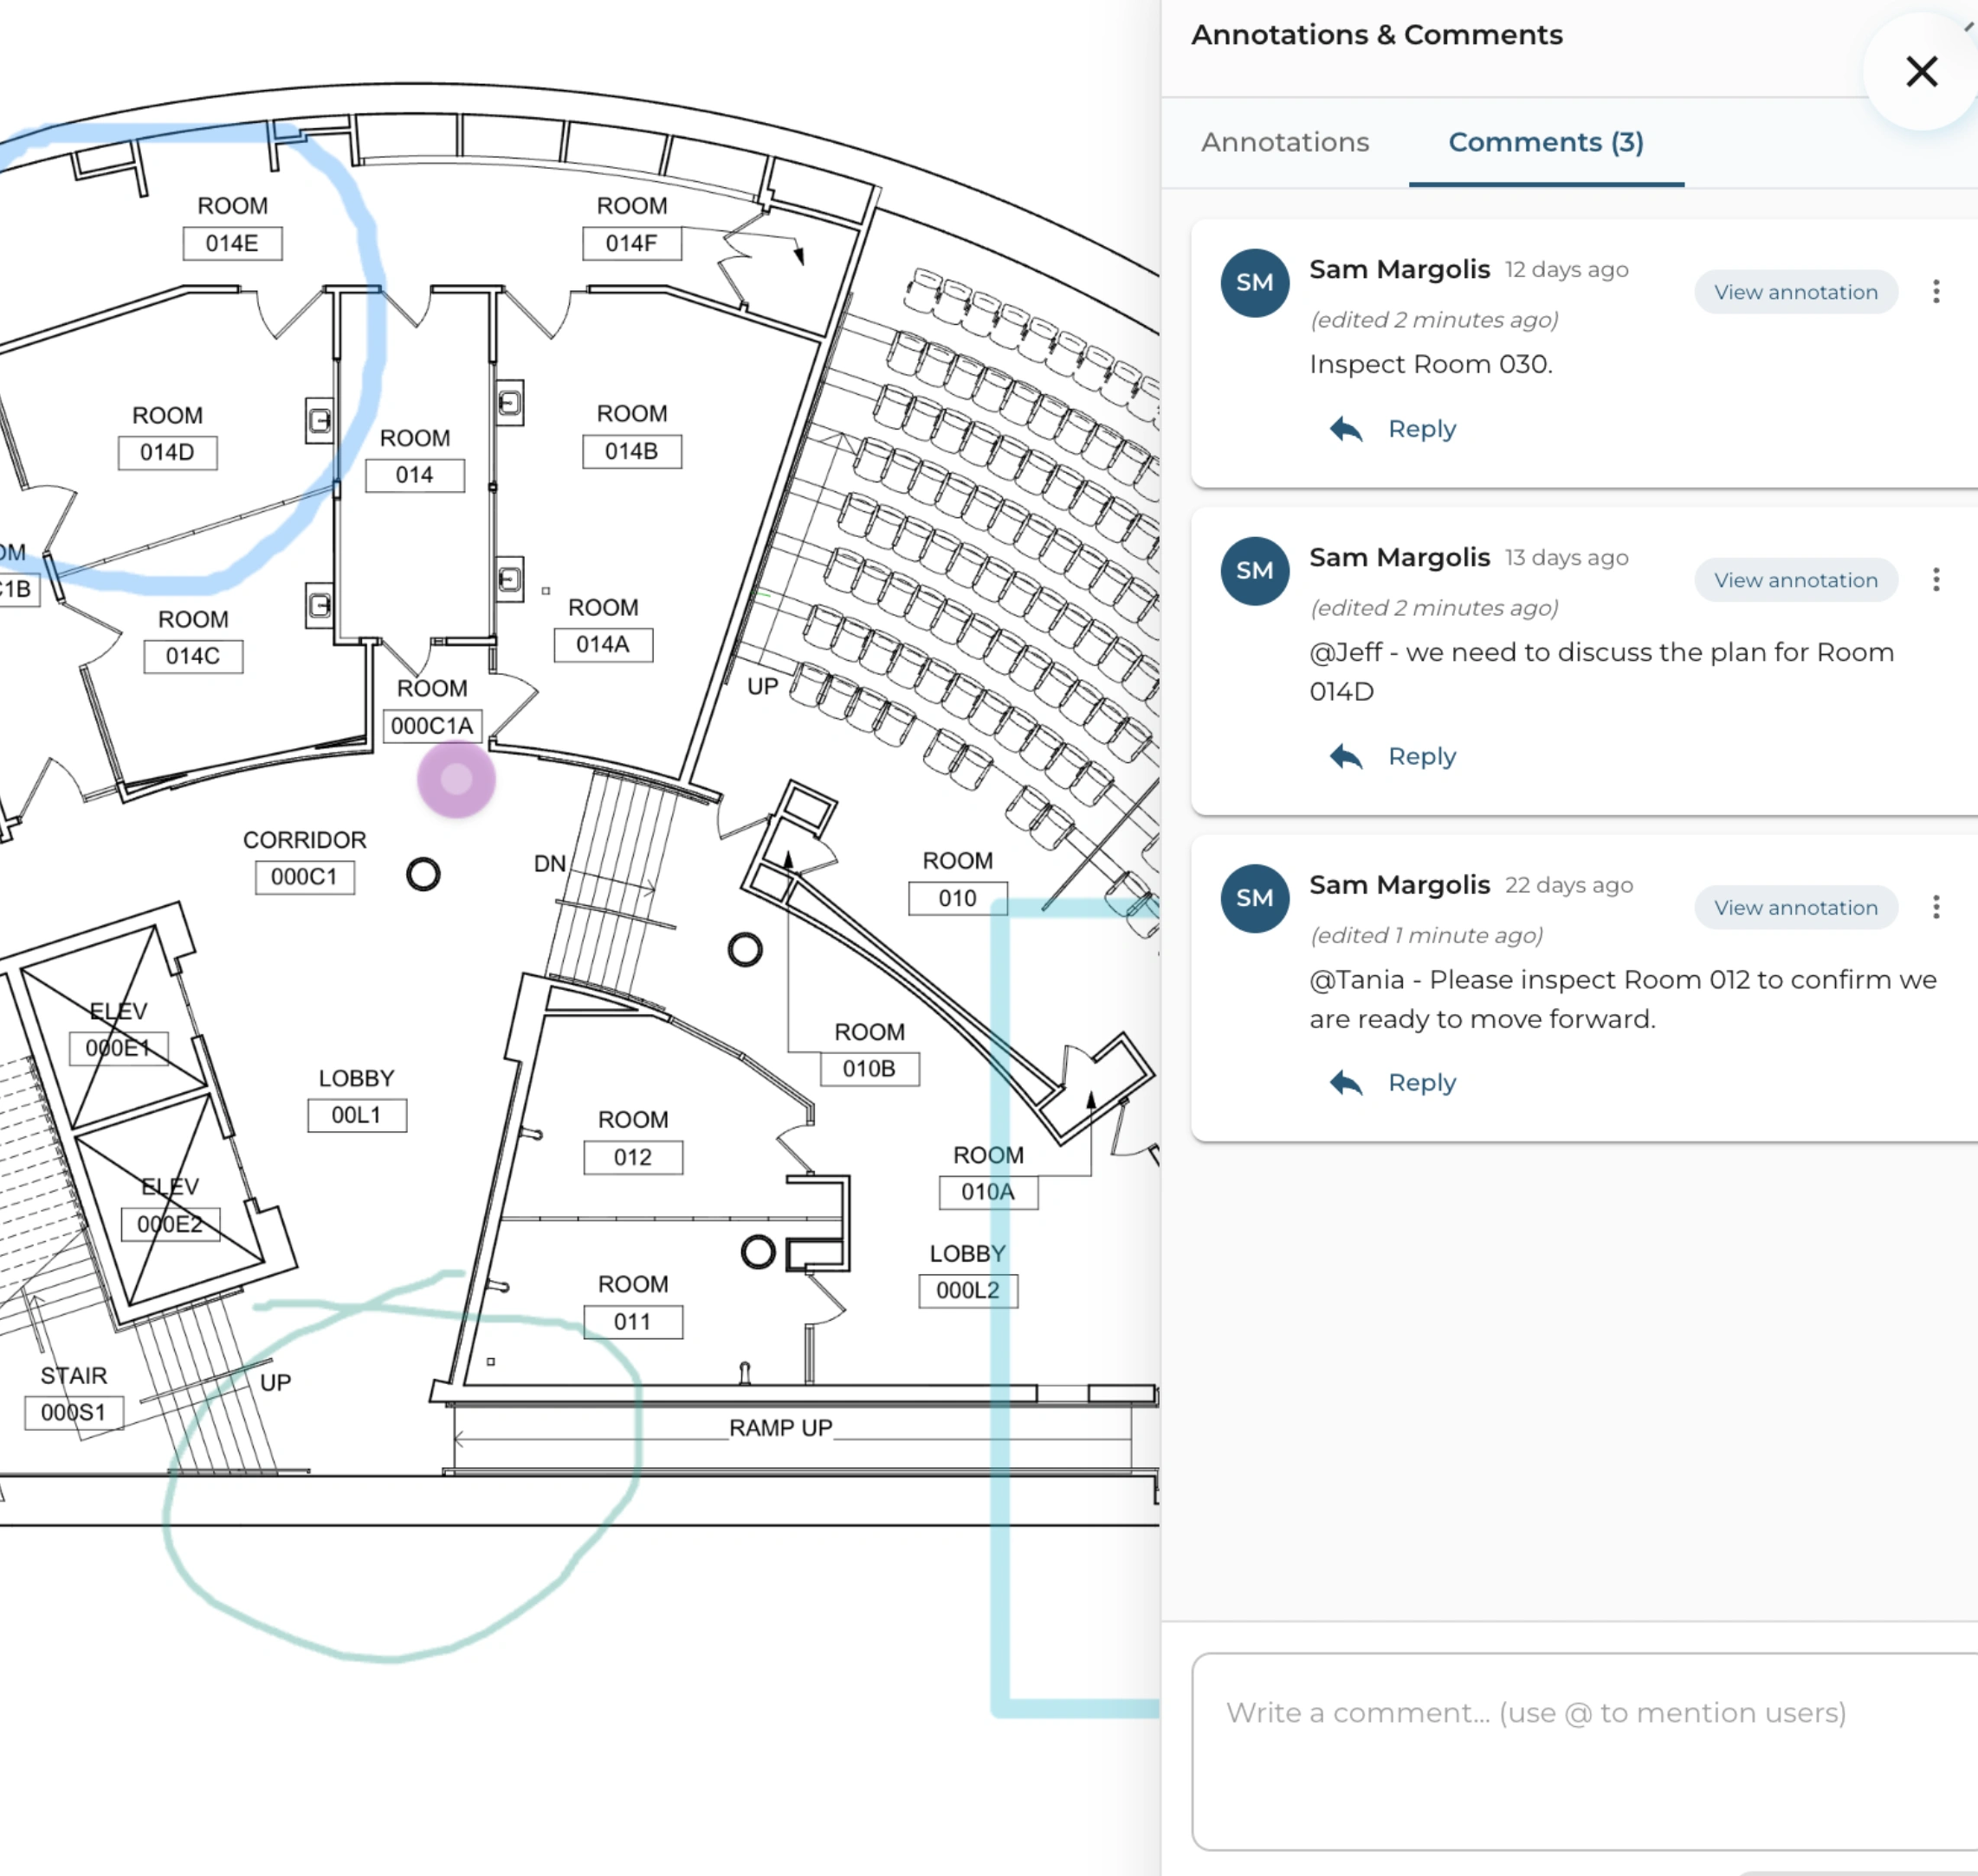Click the reply arrow icon on the @Tania comment
The height and width of the screenshot is (1876, 1978).
click(x=1346, y=1083)
